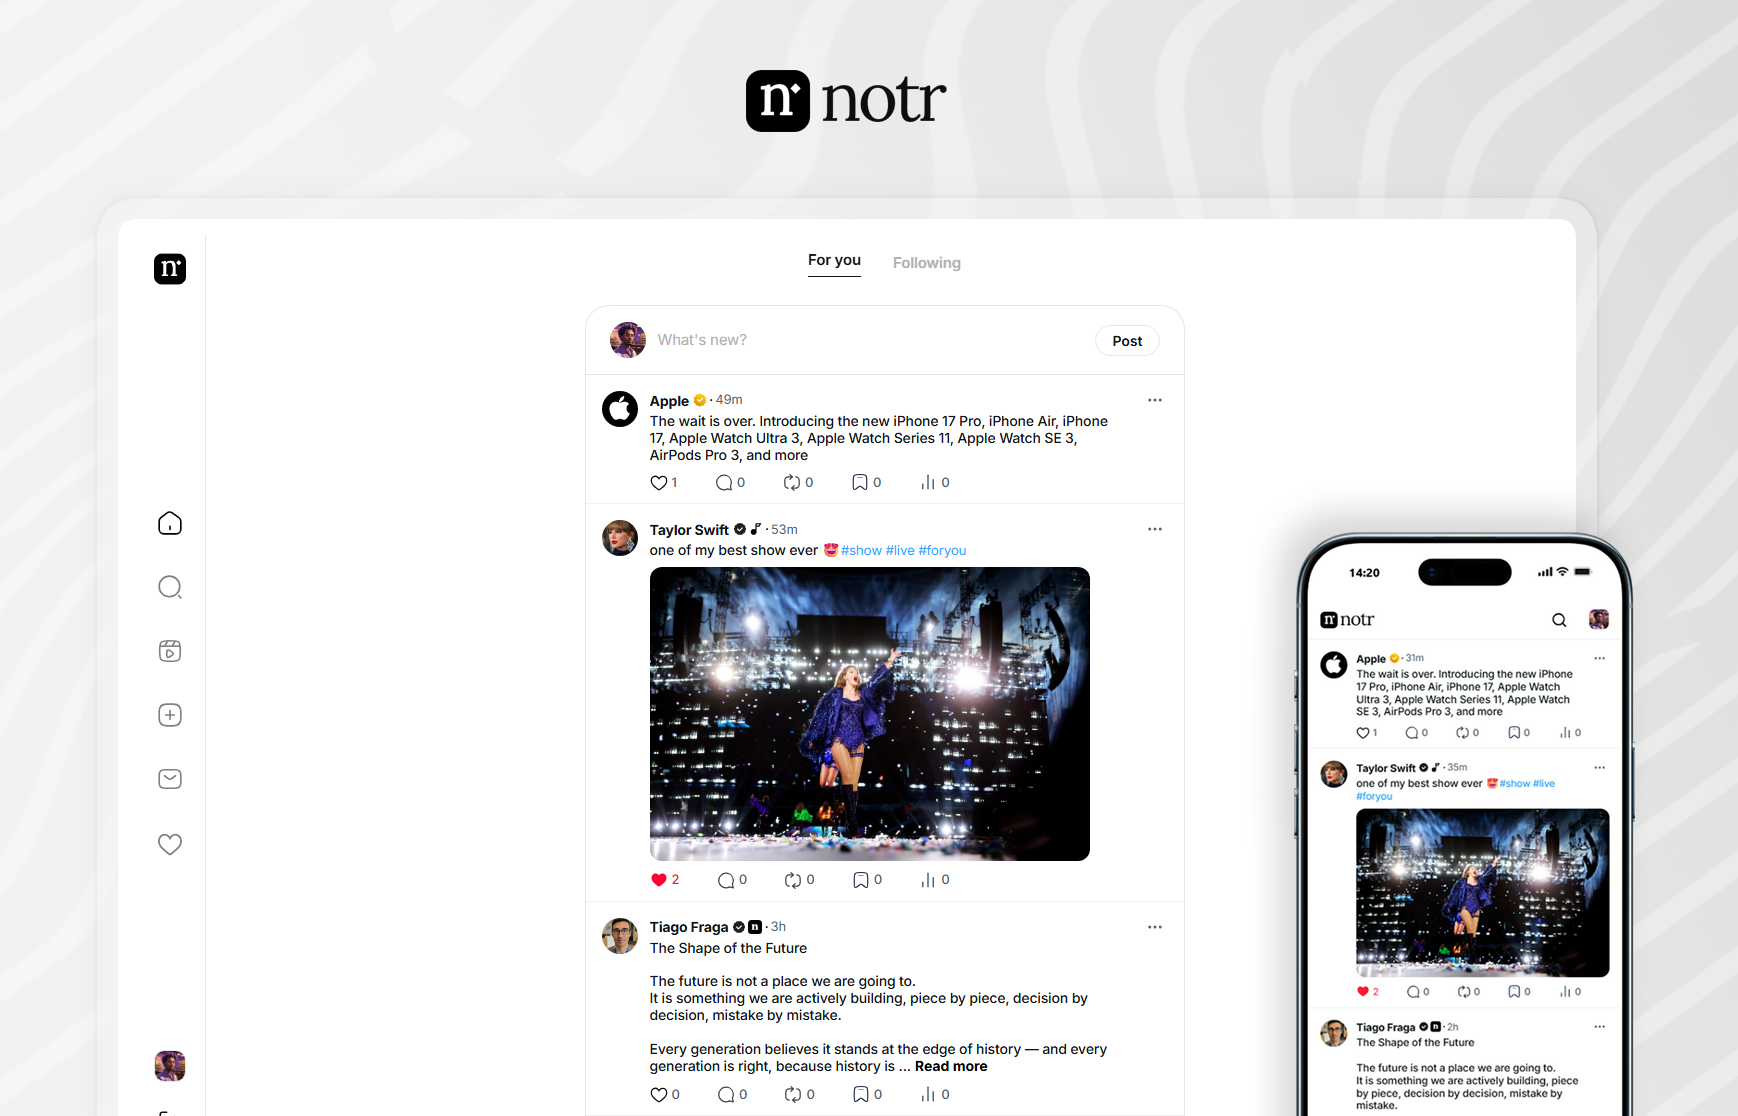The image size is (1738, 1116).
Task: Click the search icon in phone preview
Action: point(1558,620)
